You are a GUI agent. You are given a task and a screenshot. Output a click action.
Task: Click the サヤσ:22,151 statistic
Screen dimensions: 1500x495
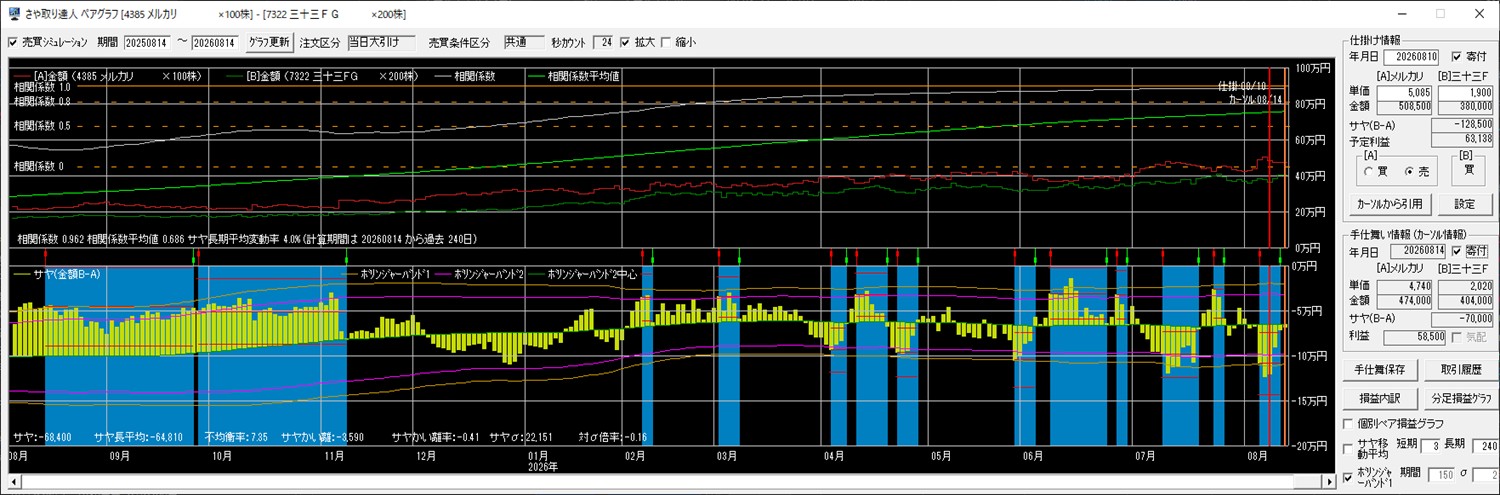(x=519, y=436)
